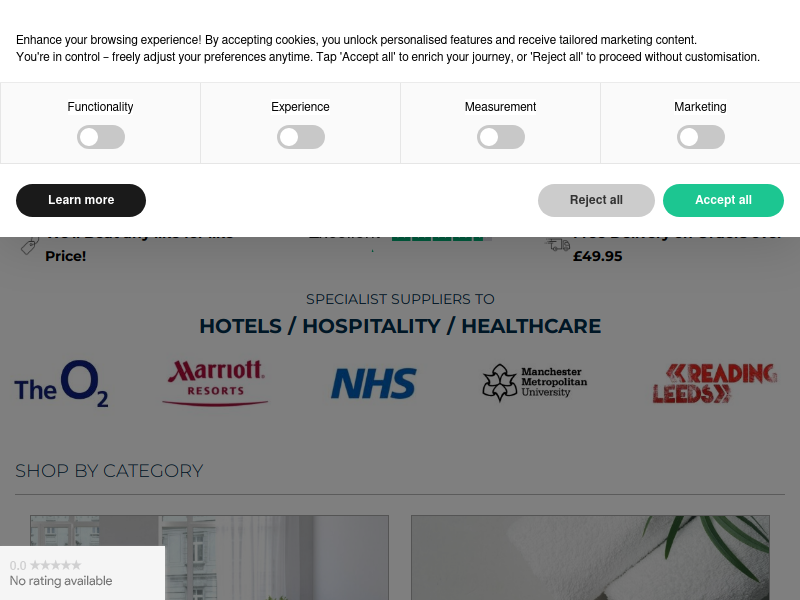Viewport: 800px width, 600px height.
Task: Click The O2 logo
Action: (x=61, y=384)
